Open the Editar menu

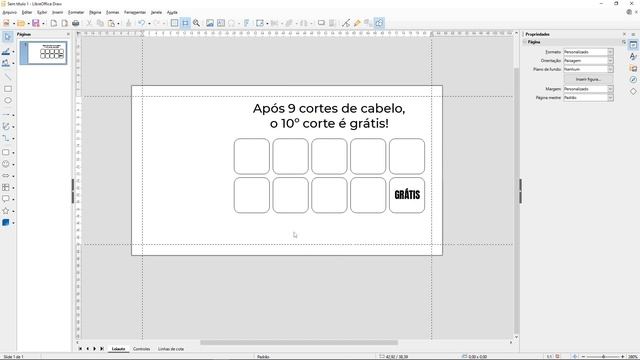[x=27, y=13]
